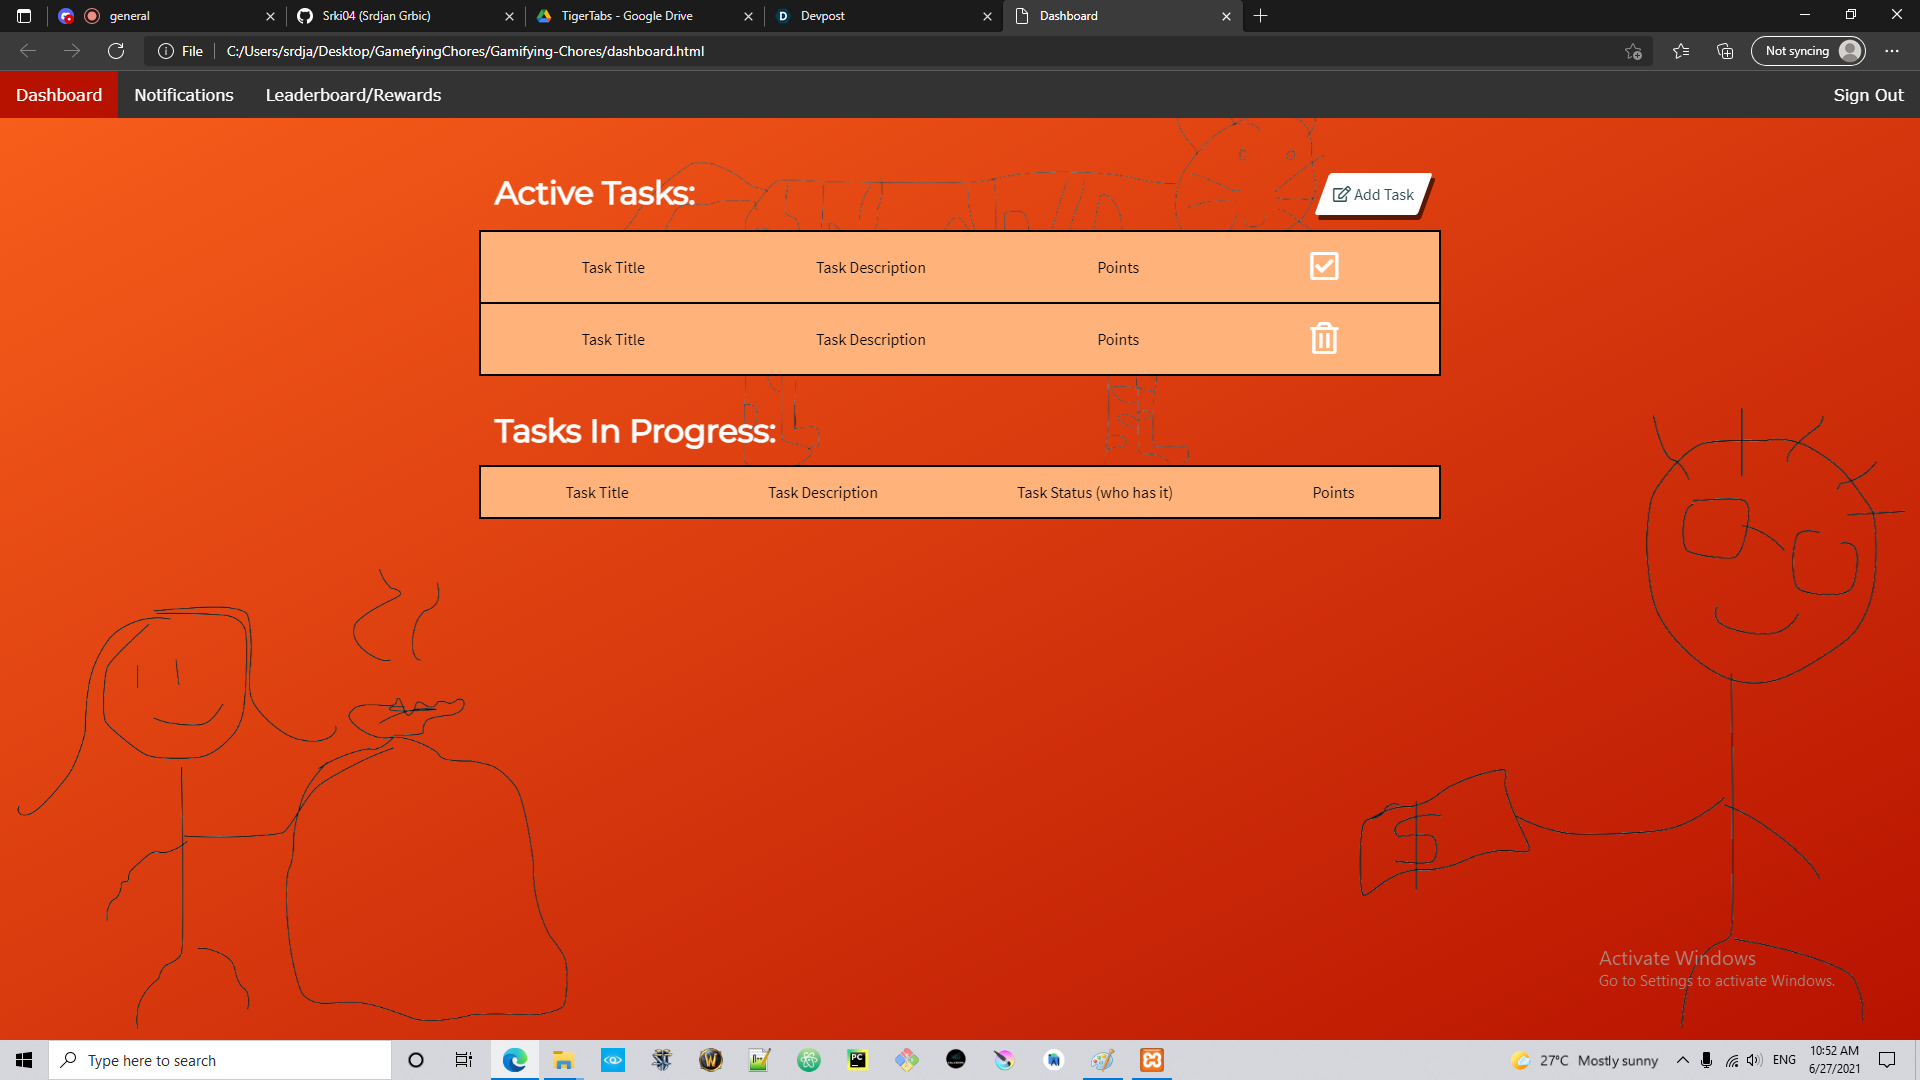
Task: Click the Windows taskbar search box
Action: point(220,1060)
